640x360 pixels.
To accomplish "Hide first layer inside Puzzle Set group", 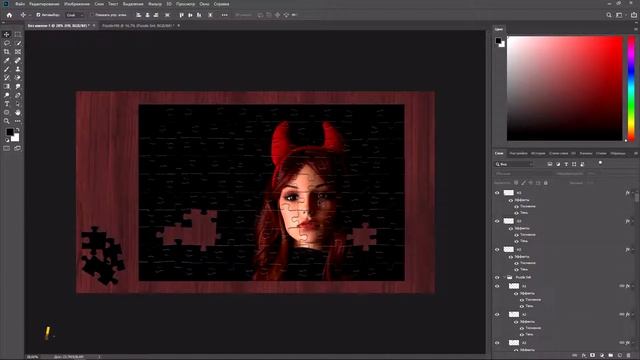I will [x=497, y=286].
